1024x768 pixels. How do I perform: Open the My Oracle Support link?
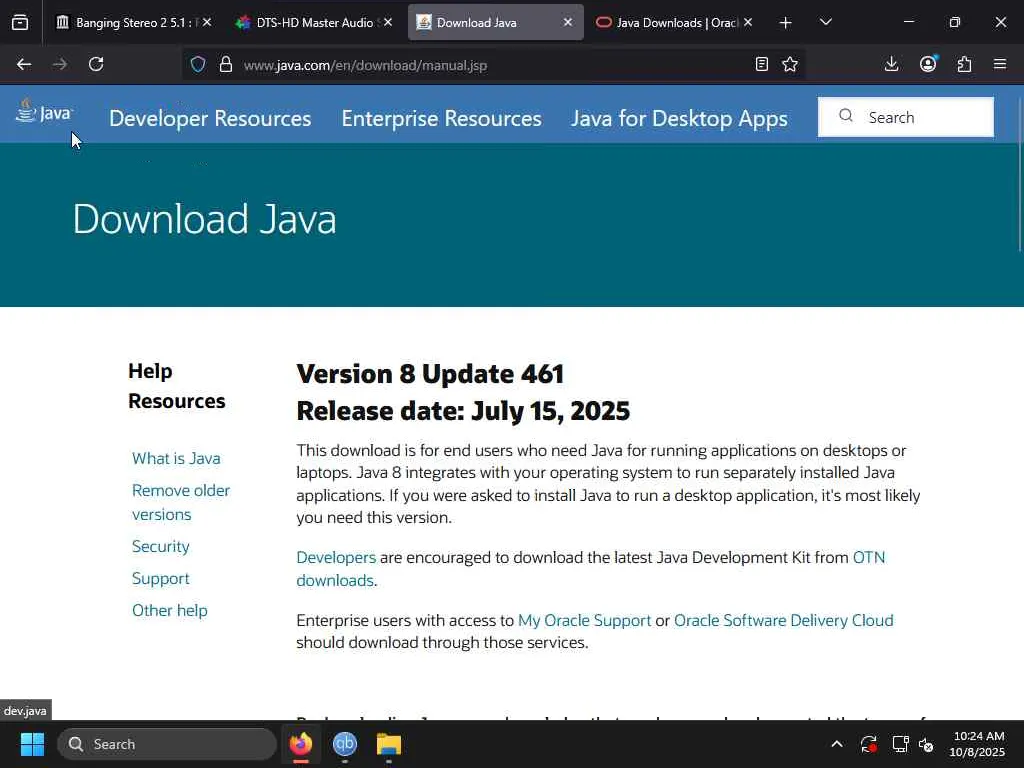coord(584,620)
